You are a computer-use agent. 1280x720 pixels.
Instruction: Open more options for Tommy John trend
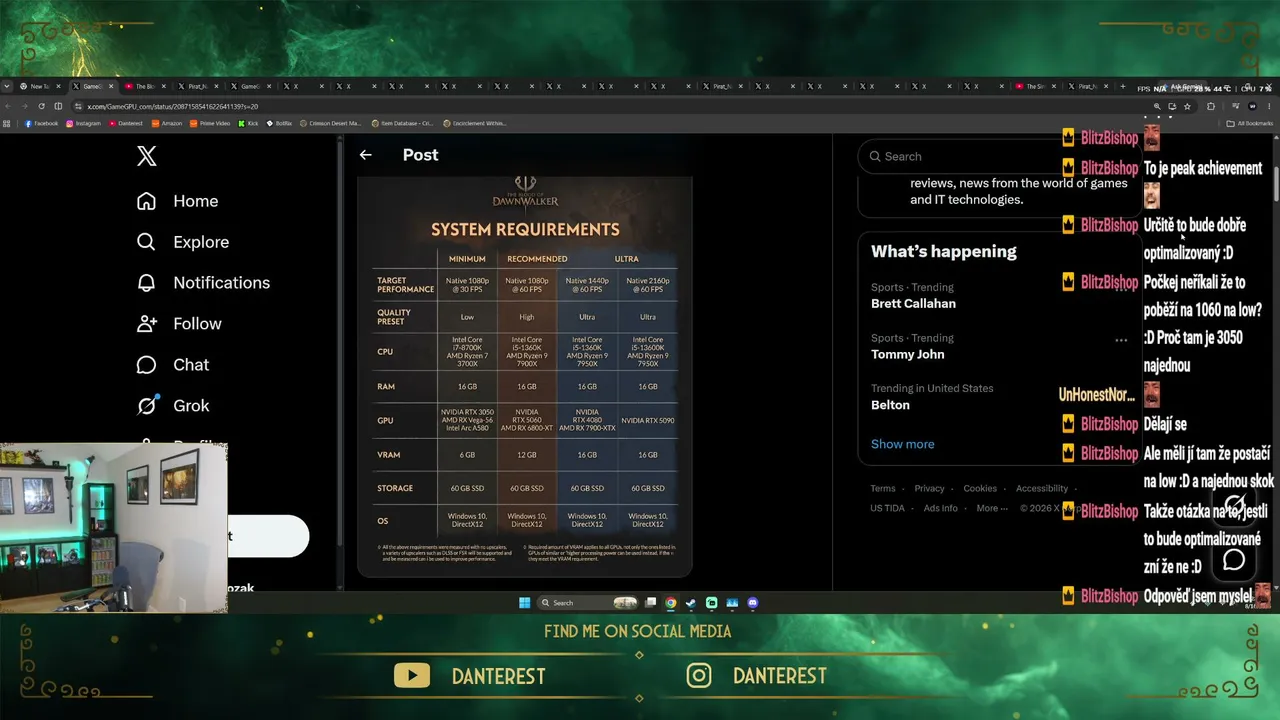pos(1121,340)
